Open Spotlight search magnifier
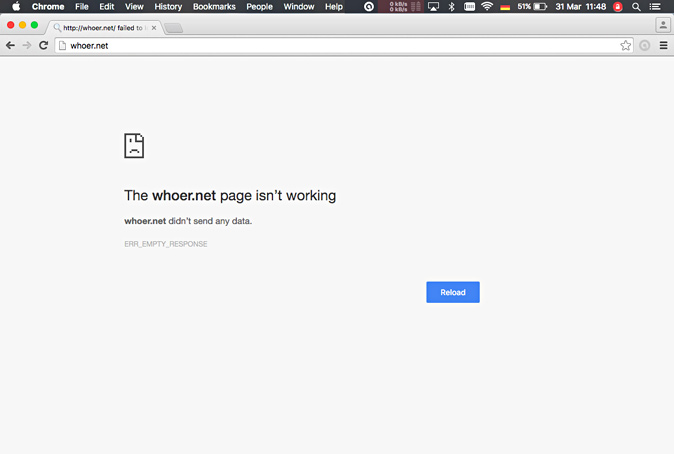 point(636,6)
